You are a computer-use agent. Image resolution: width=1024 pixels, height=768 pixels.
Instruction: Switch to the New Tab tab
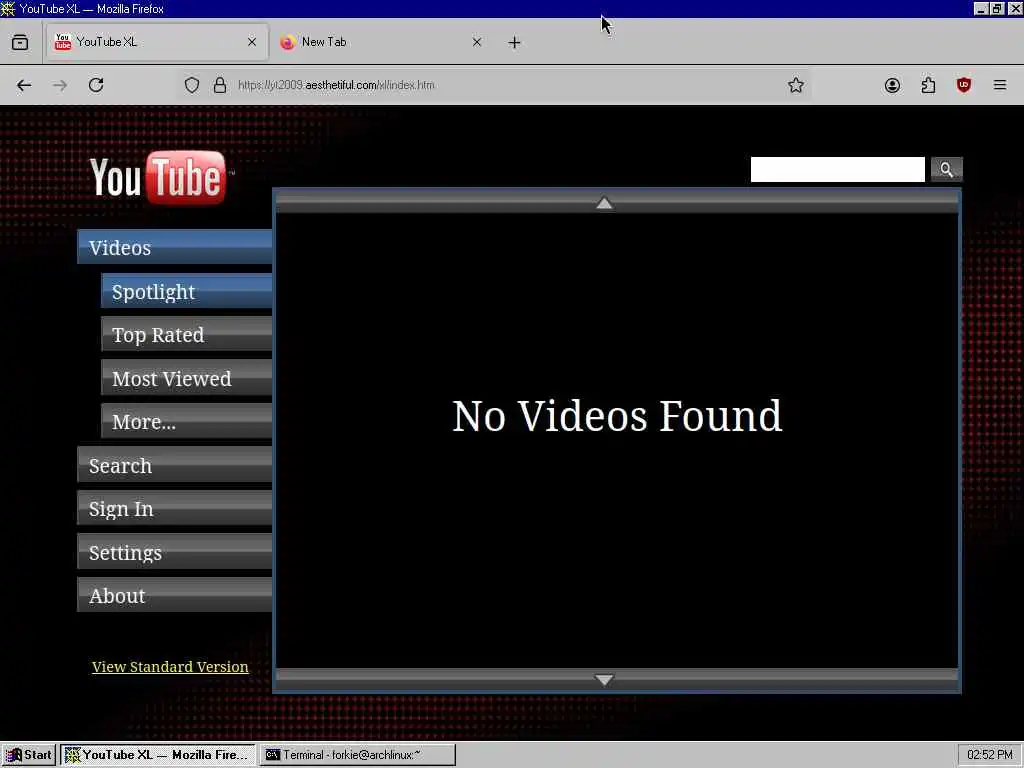click(381, 42)
